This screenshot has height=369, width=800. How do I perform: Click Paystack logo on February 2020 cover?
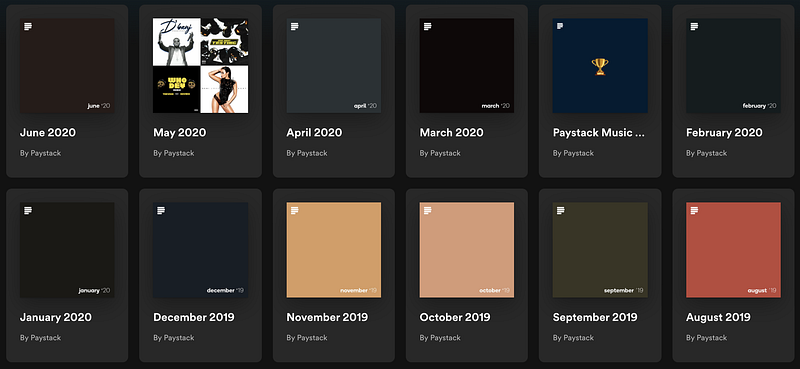point(694,27)
